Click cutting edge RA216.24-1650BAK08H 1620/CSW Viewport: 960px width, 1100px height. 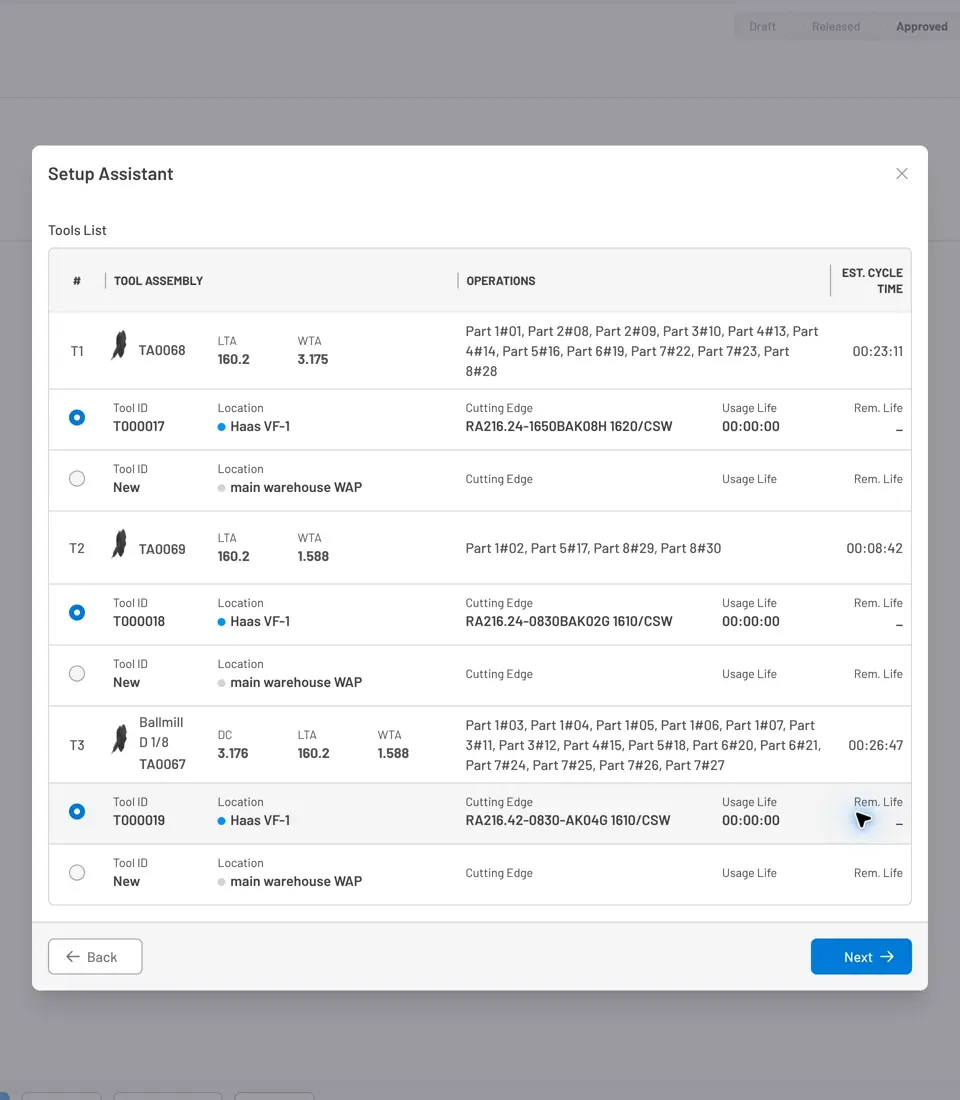[569, 426]
